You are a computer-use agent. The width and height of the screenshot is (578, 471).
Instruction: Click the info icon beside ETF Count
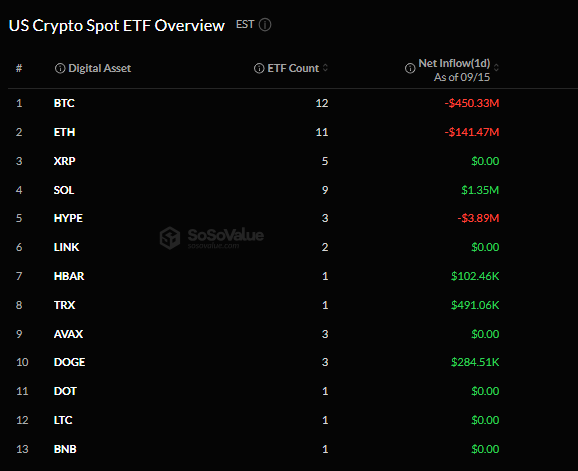click(x=259, y=68)
